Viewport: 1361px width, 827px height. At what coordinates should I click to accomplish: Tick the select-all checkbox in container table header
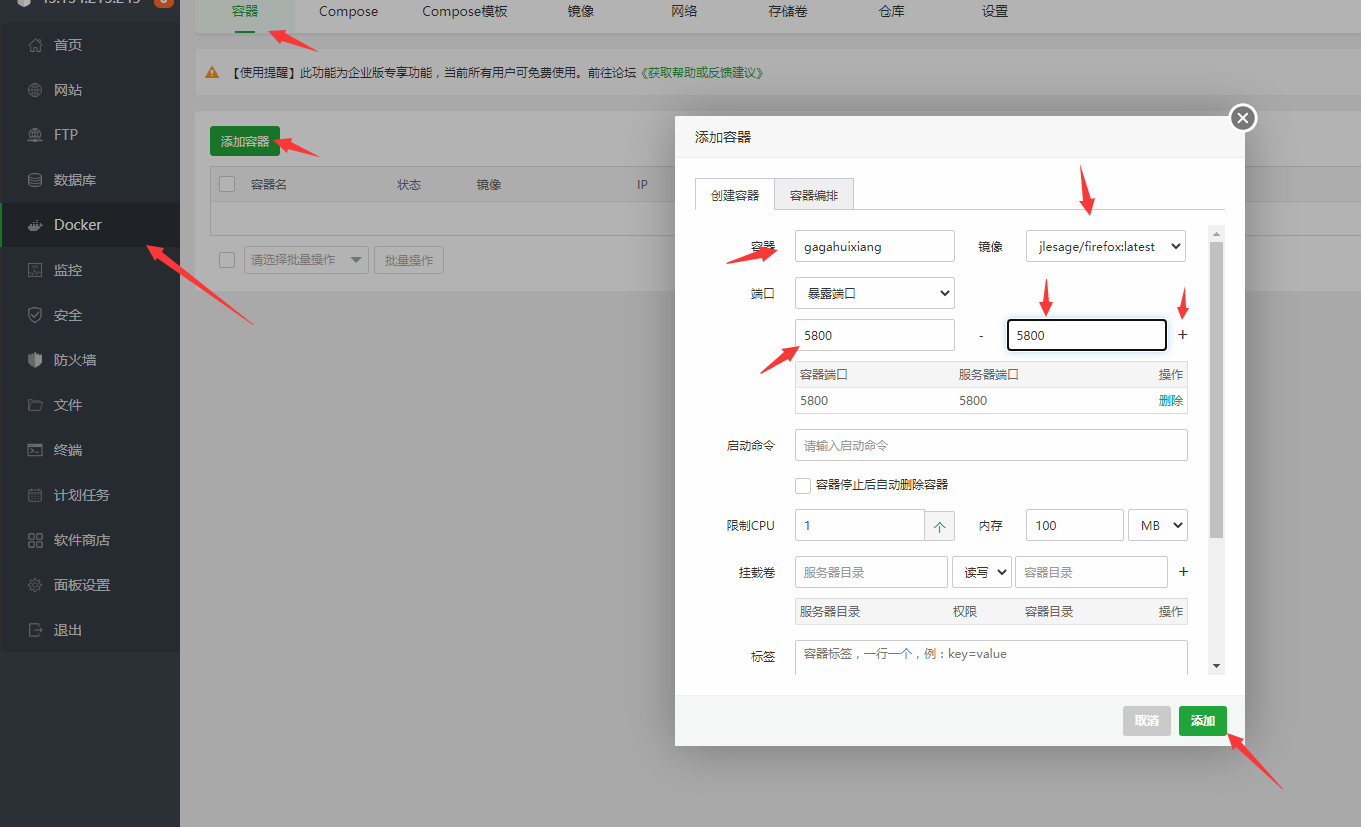click(227, 184)
